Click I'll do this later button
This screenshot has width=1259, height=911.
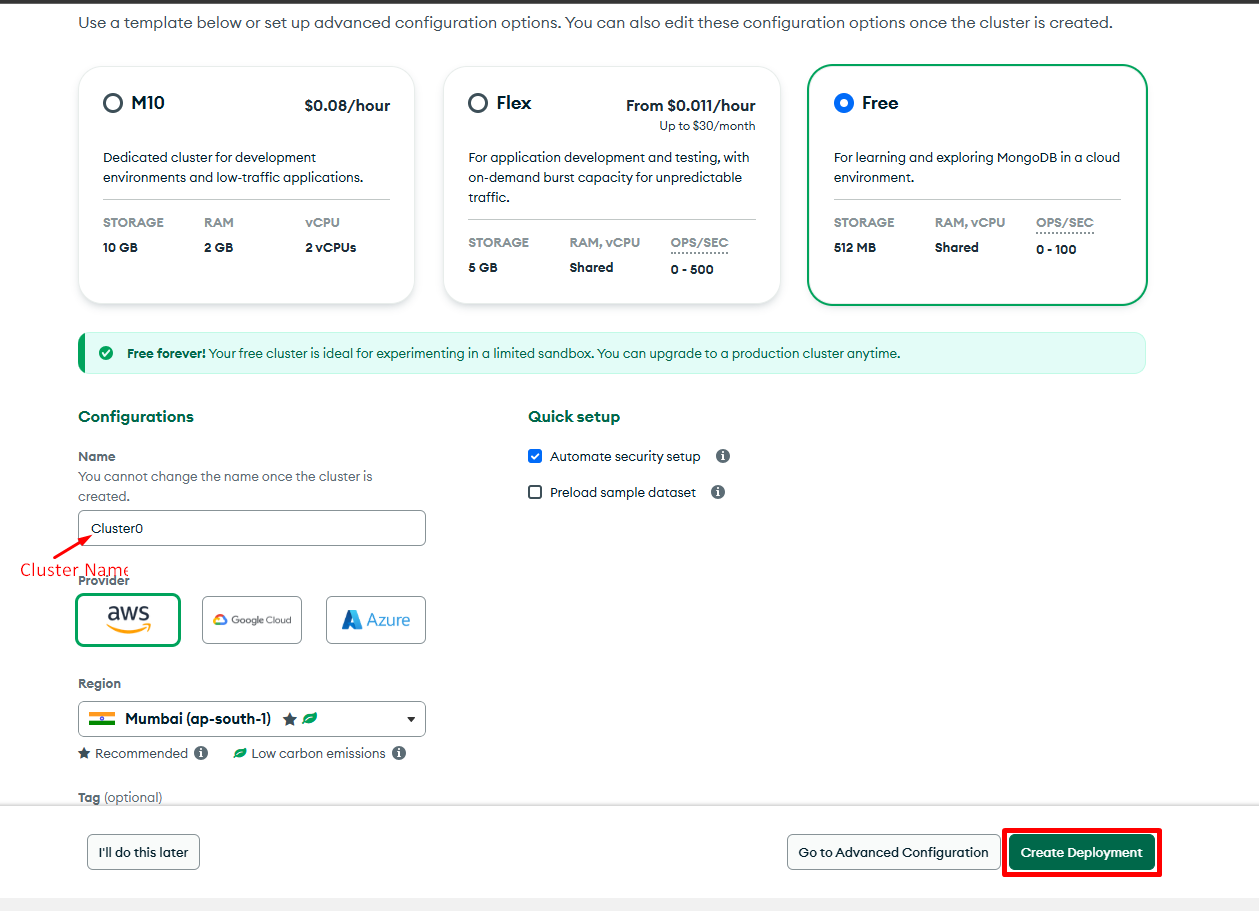pos(143,853)
